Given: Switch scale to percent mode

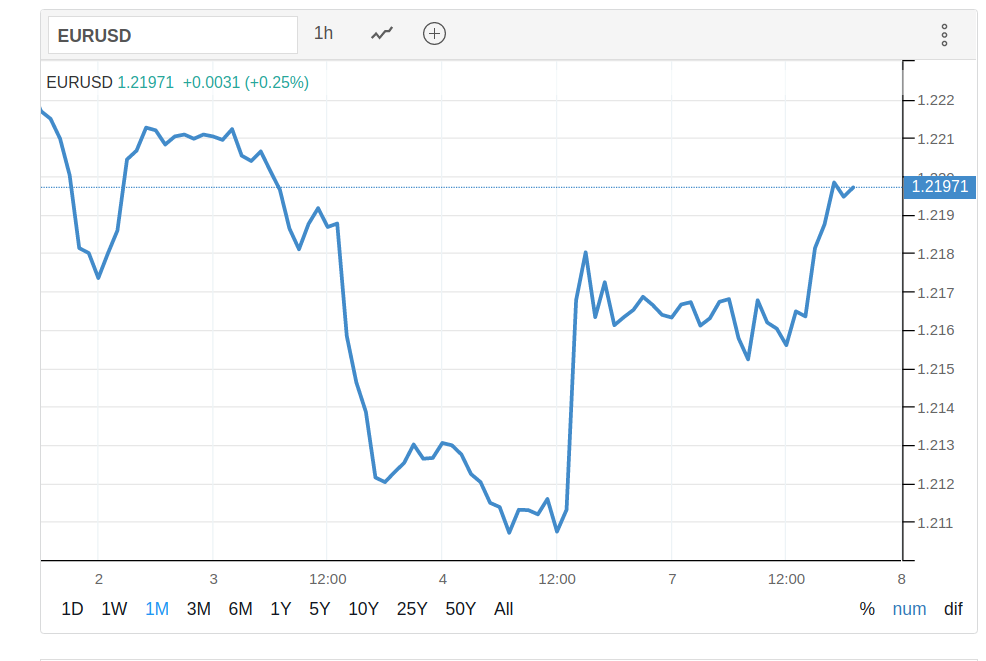Looking at the screenshot, I should pyautogui.click(x=867, y=609).
